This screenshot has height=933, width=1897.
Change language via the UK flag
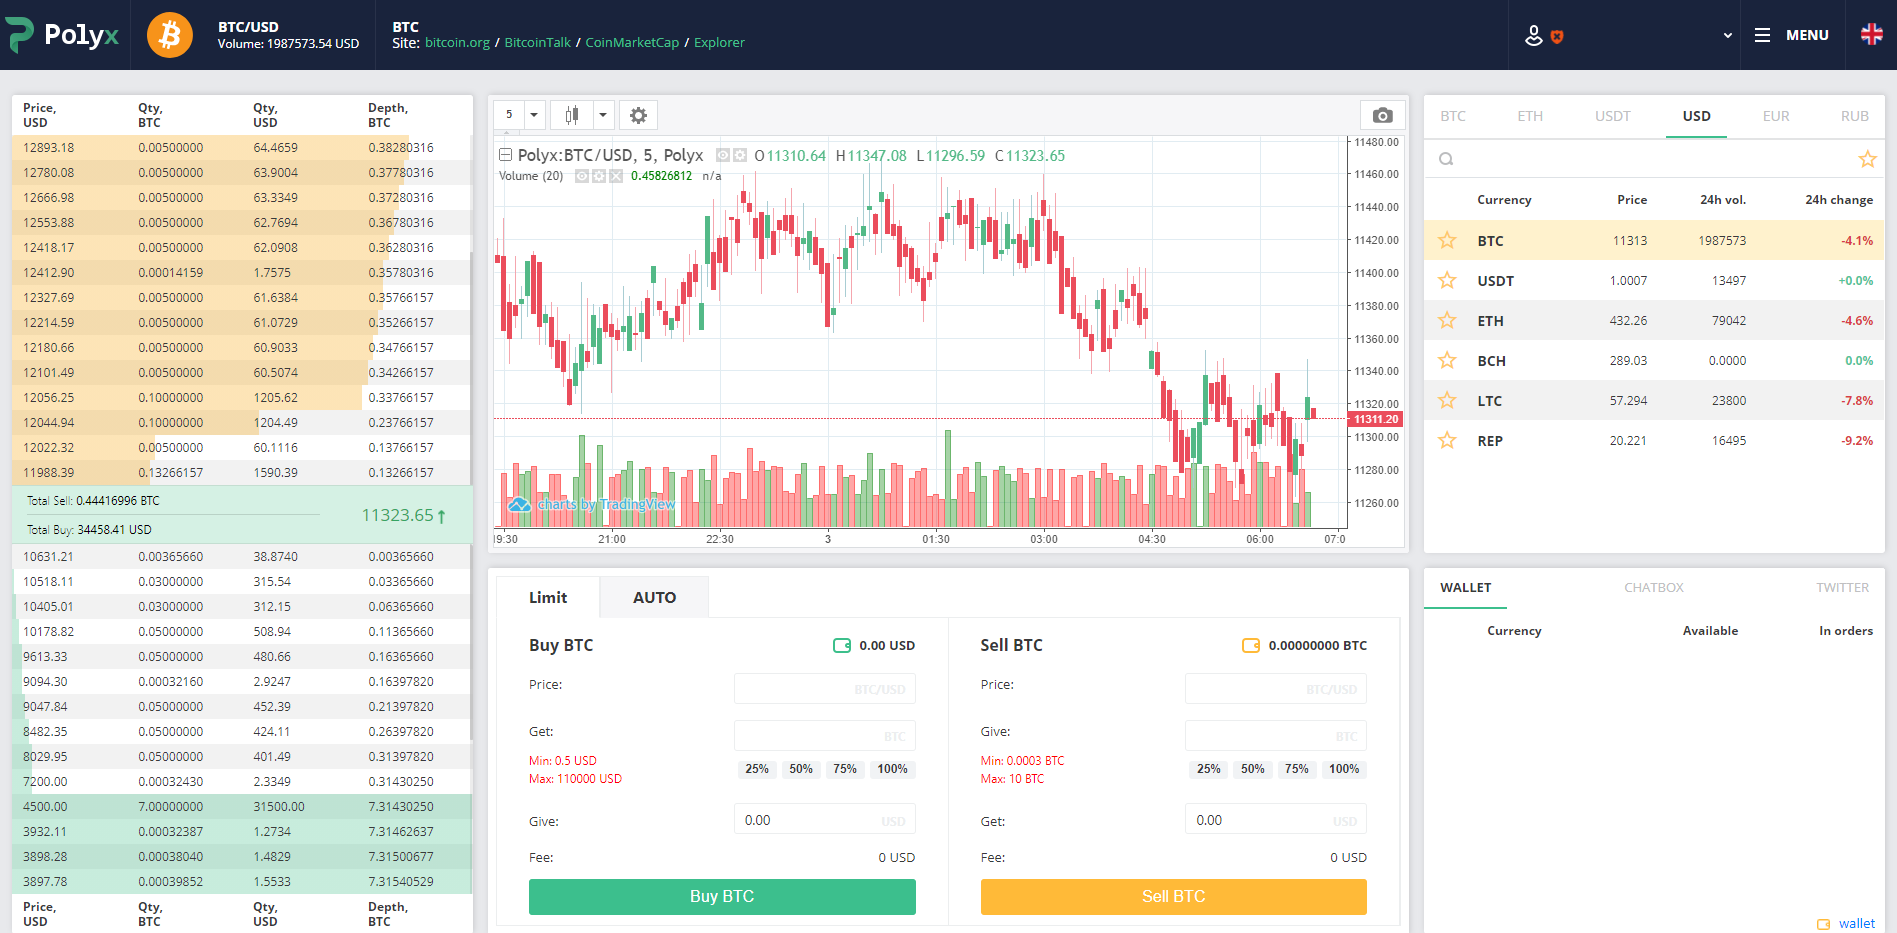[x=1872, y=34]
